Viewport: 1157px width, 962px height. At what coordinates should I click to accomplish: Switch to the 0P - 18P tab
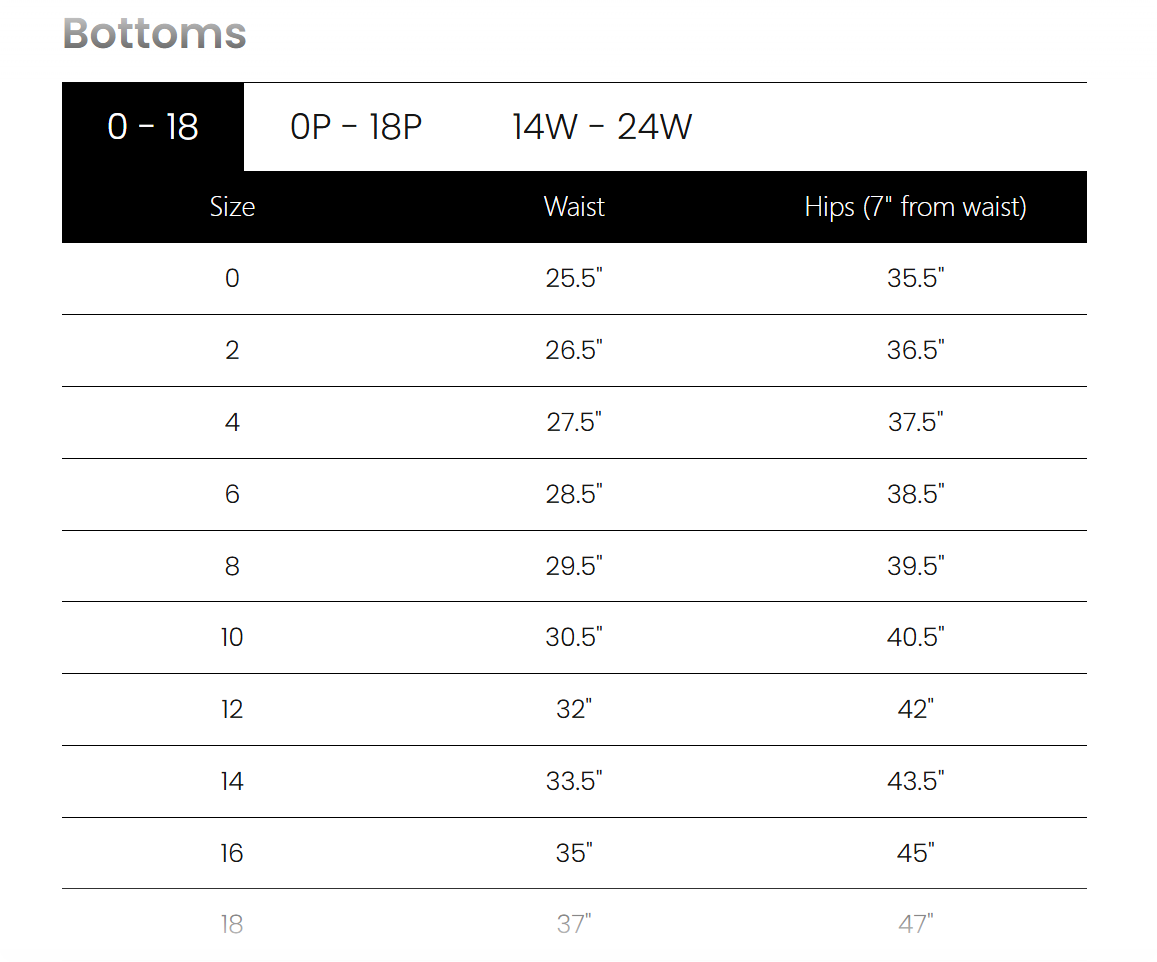pyautogui.click(x=356, y=127)
